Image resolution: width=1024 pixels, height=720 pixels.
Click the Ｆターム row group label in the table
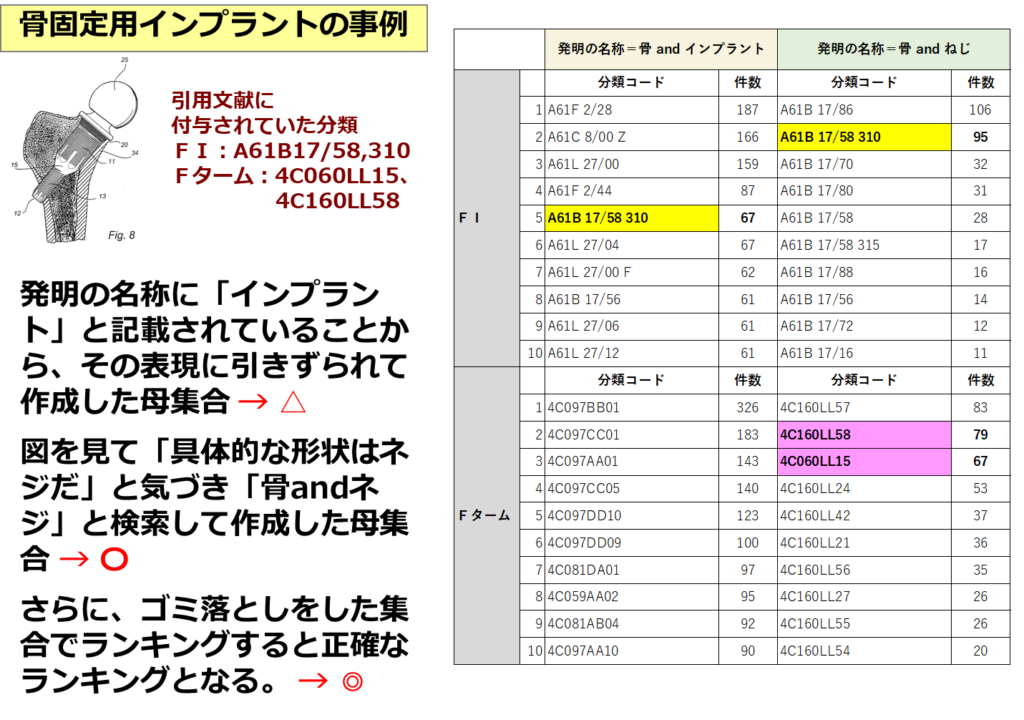coord(486,516)
